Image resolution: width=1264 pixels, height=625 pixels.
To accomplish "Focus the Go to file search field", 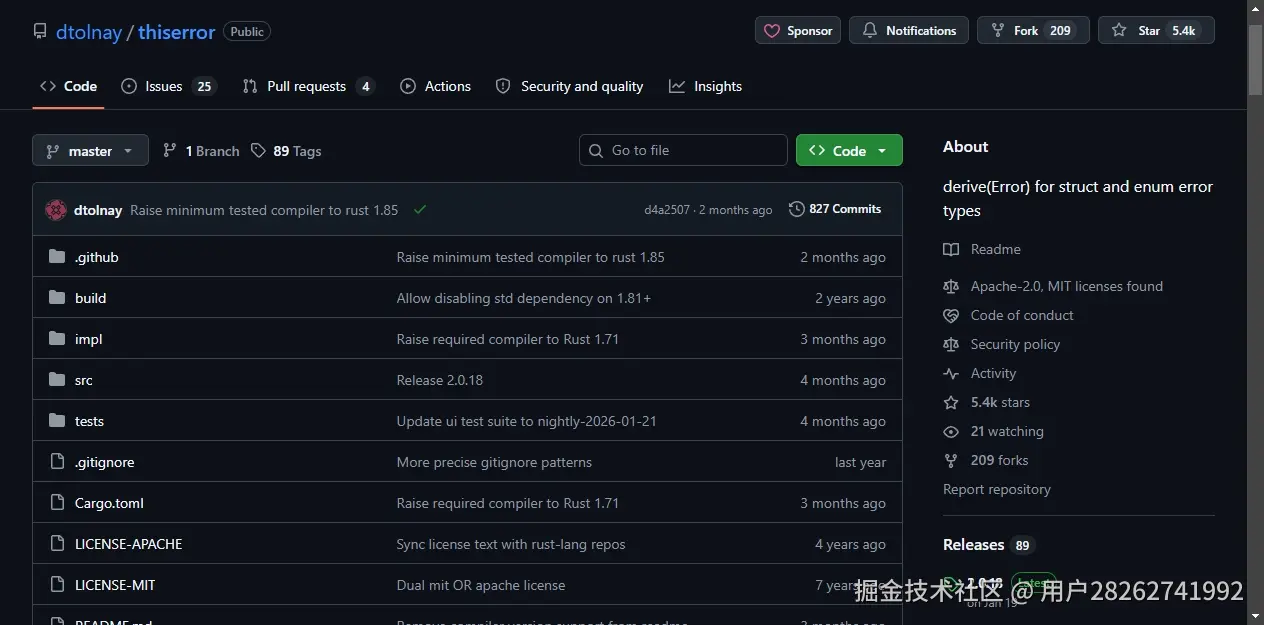I will point(683,150).
